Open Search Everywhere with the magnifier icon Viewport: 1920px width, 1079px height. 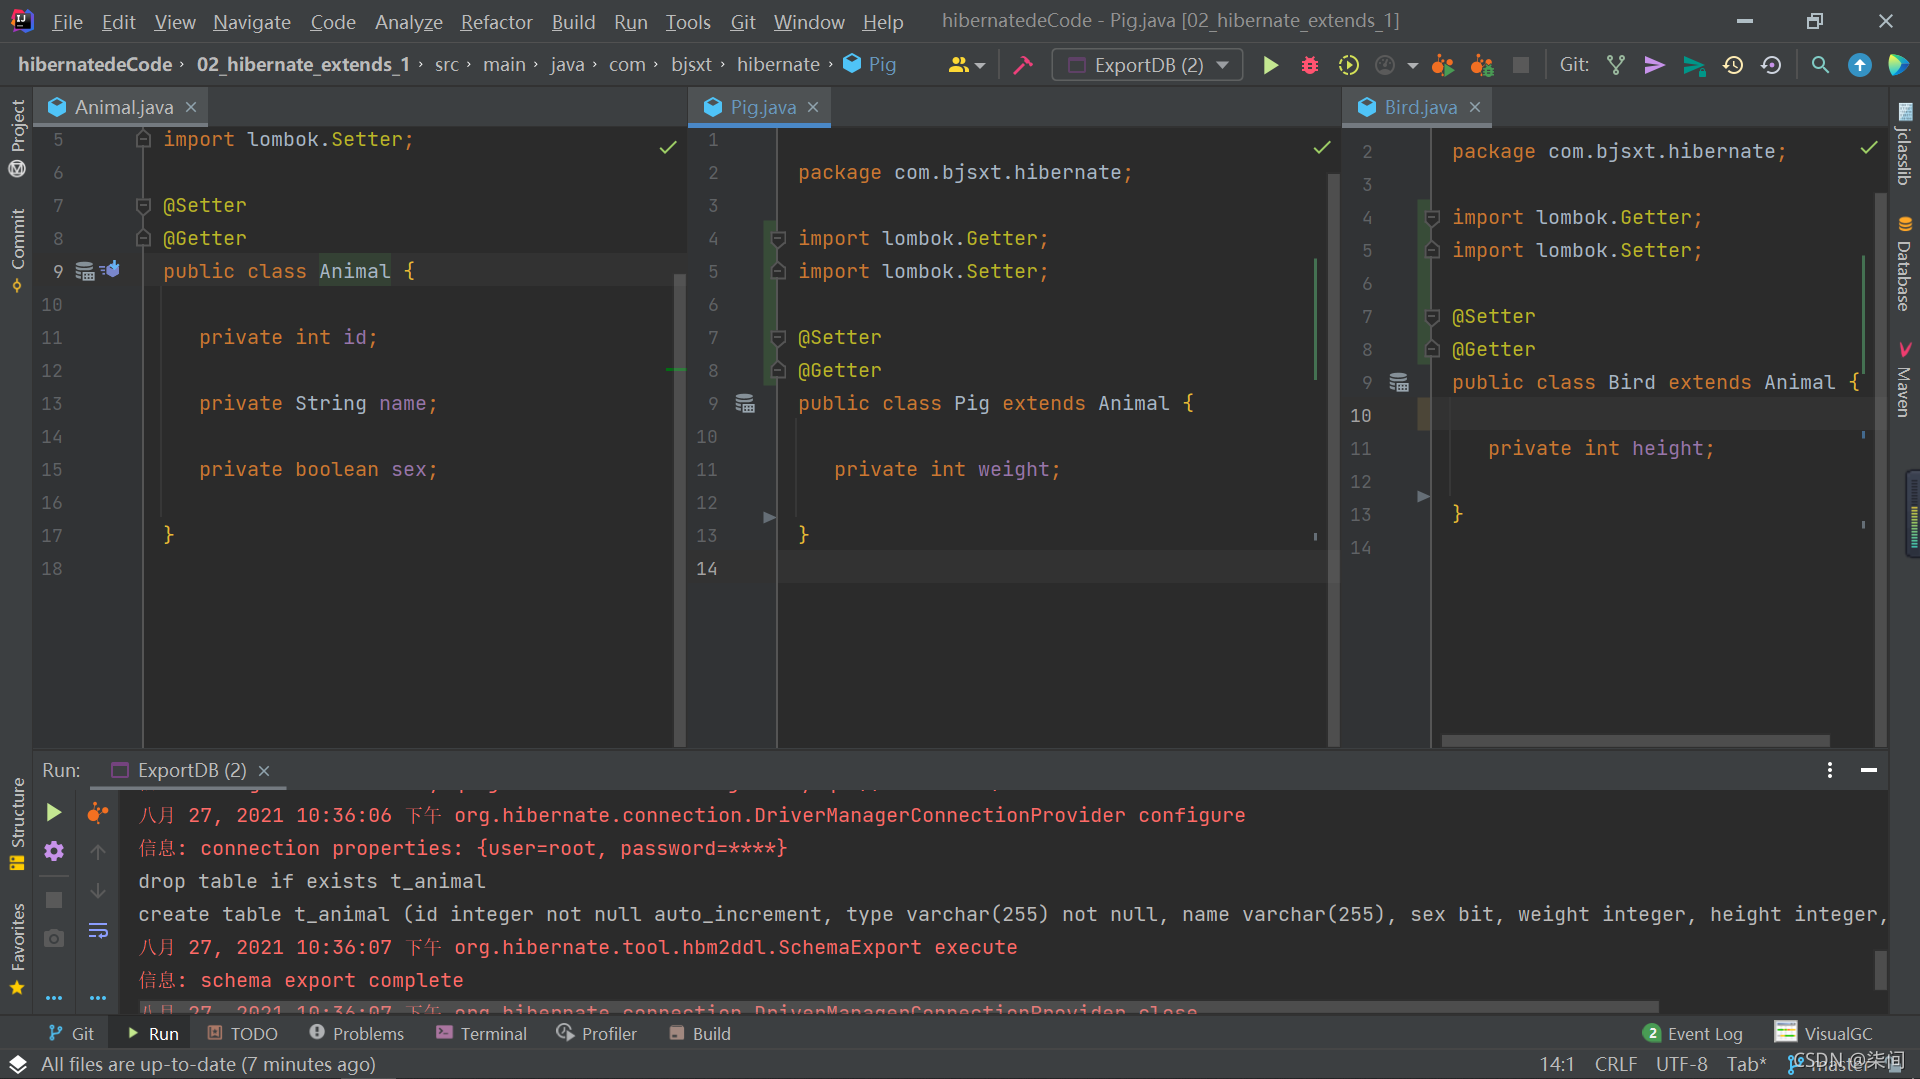point(1820,65)
